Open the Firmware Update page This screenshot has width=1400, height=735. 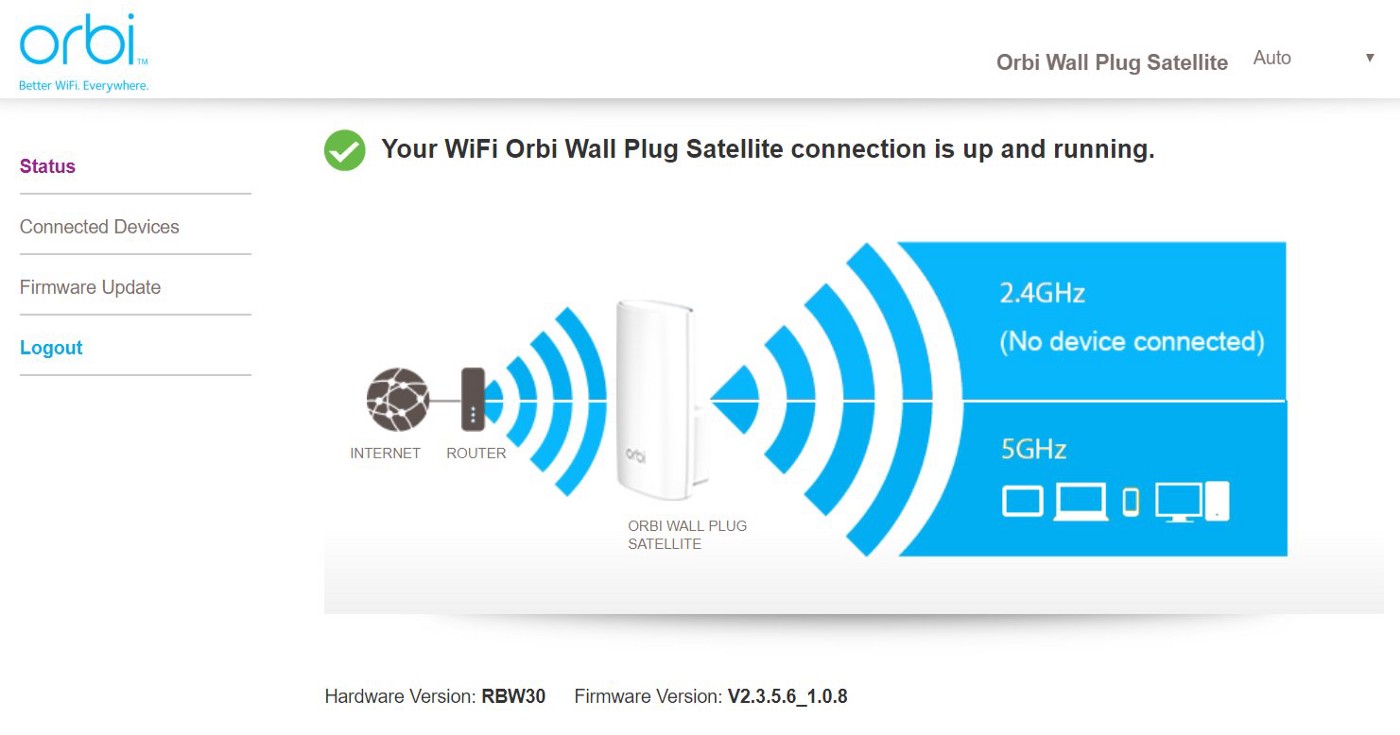90,288
